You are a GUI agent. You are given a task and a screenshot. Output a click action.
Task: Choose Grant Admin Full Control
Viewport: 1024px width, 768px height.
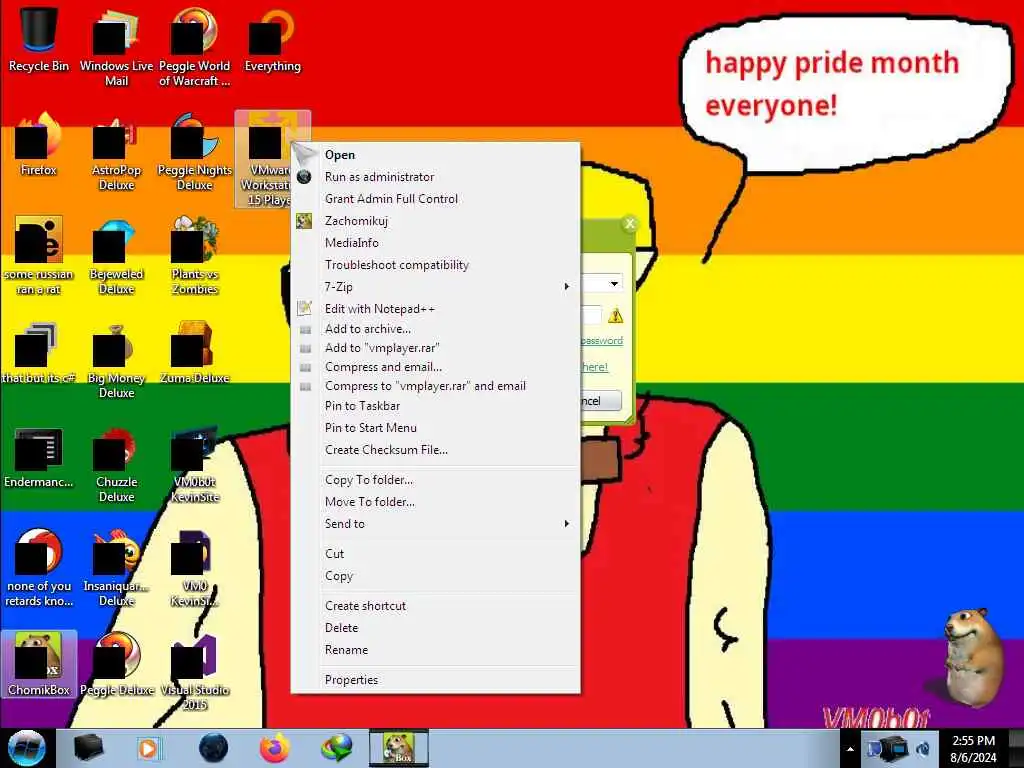(x=435, y=199)
